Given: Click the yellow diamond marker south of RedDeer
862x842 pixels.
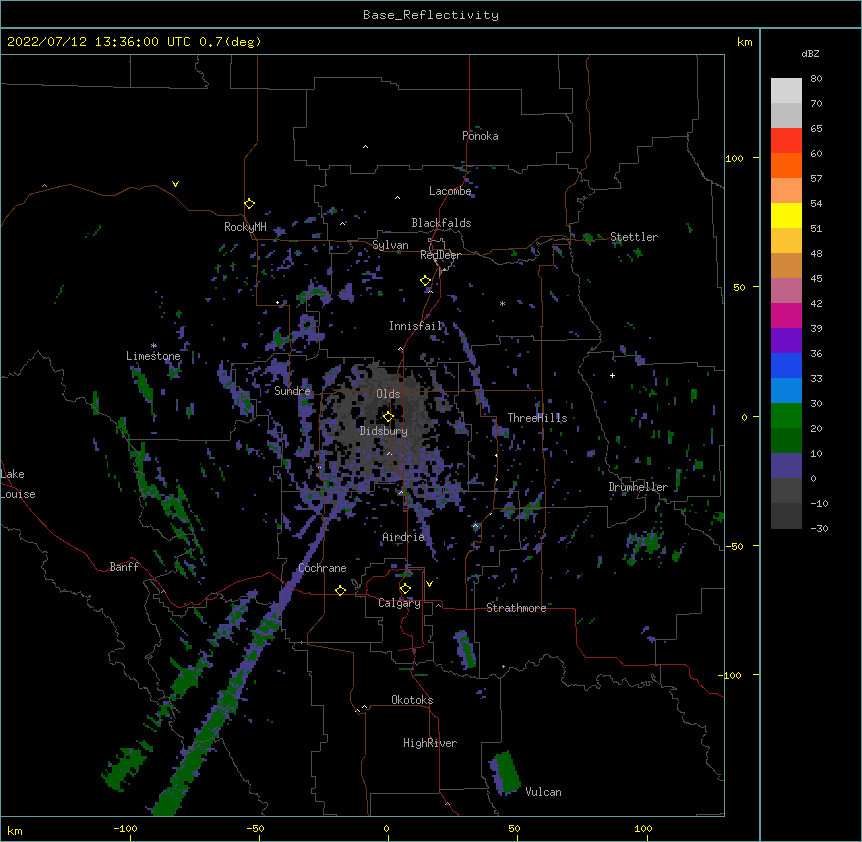Looking at the screenshot, I should point(426,281).
